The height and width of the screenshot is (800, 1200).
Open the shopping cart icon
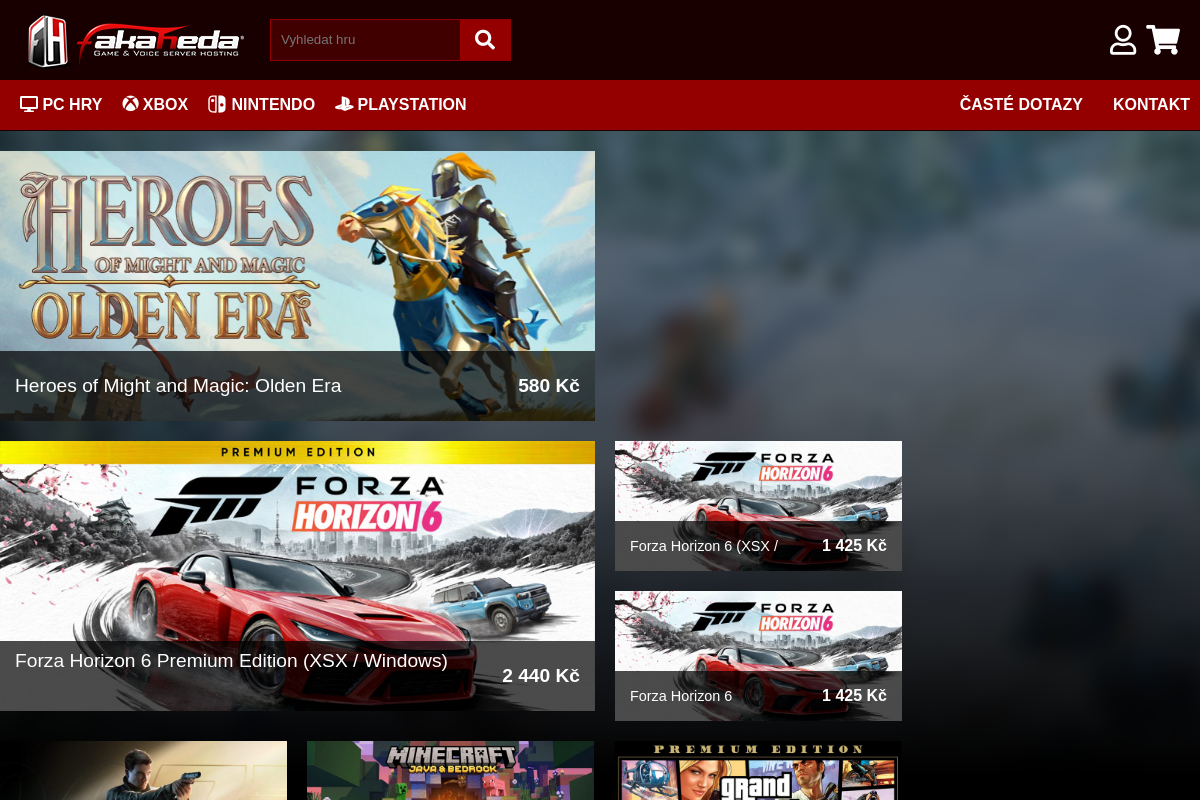click(1163, 40)
